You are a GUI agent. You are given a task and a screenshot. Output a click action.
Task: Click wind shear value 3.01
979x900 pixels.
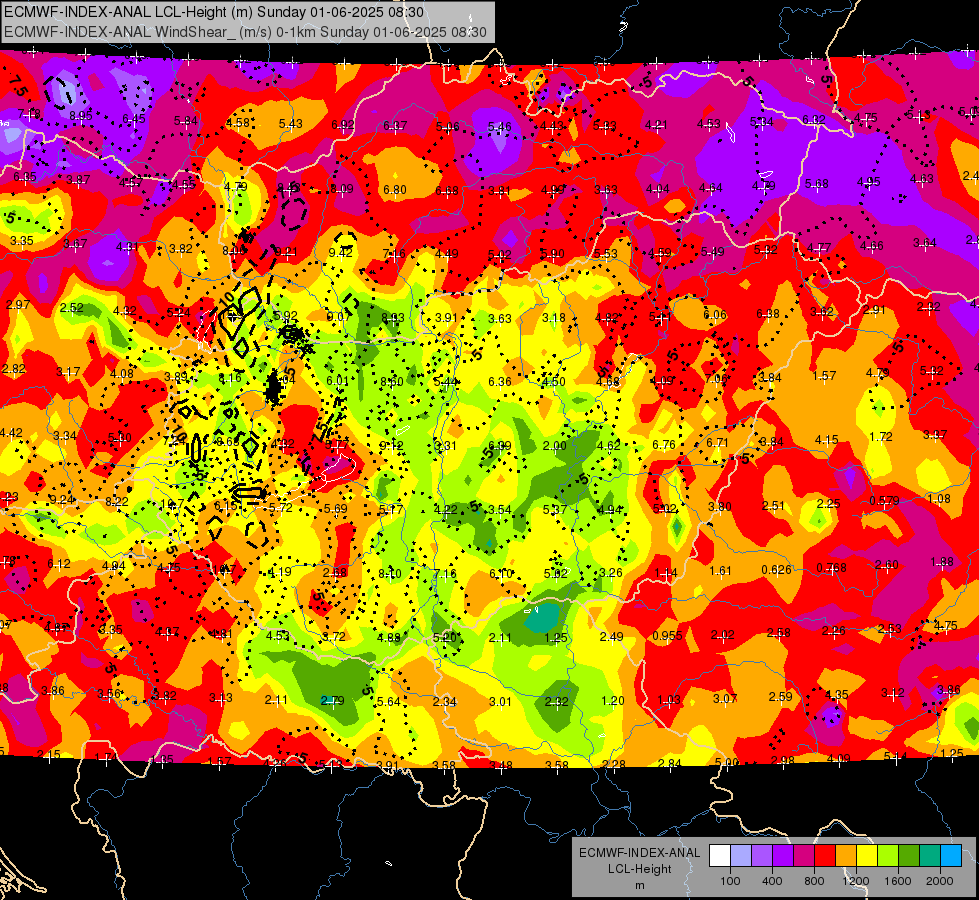[500, 701]
